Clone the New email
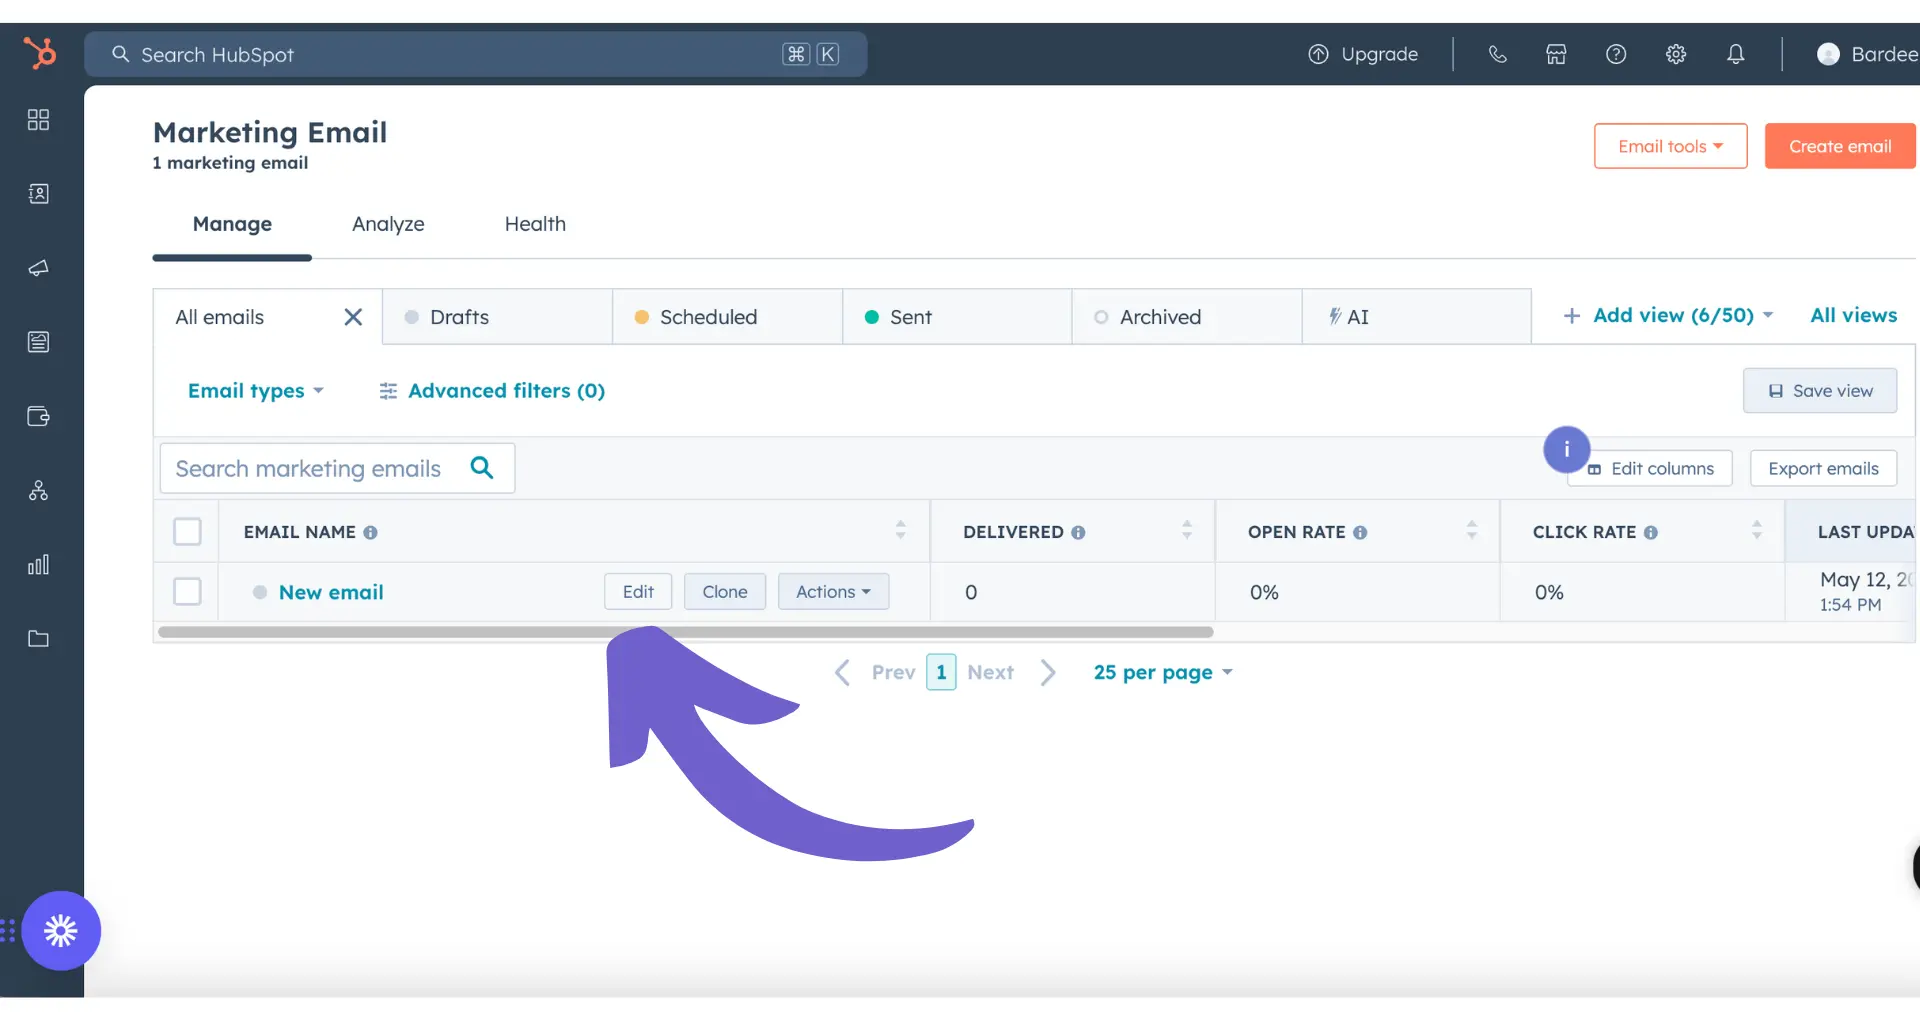 [725, 592]
